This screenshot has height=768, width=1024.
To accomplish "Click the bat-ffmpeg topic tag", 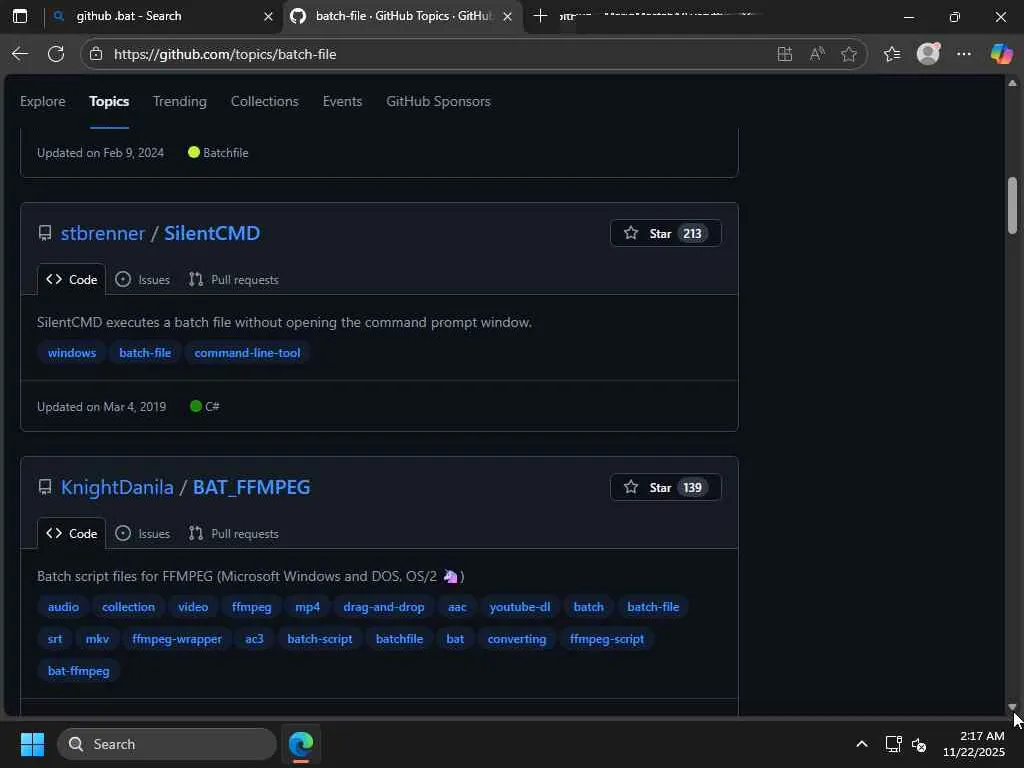I will 78,671.
